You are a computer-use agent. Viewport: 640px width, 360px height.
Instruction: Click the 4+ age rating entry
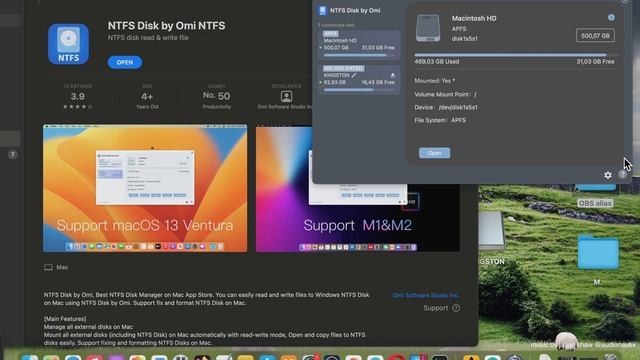(147, 97)
